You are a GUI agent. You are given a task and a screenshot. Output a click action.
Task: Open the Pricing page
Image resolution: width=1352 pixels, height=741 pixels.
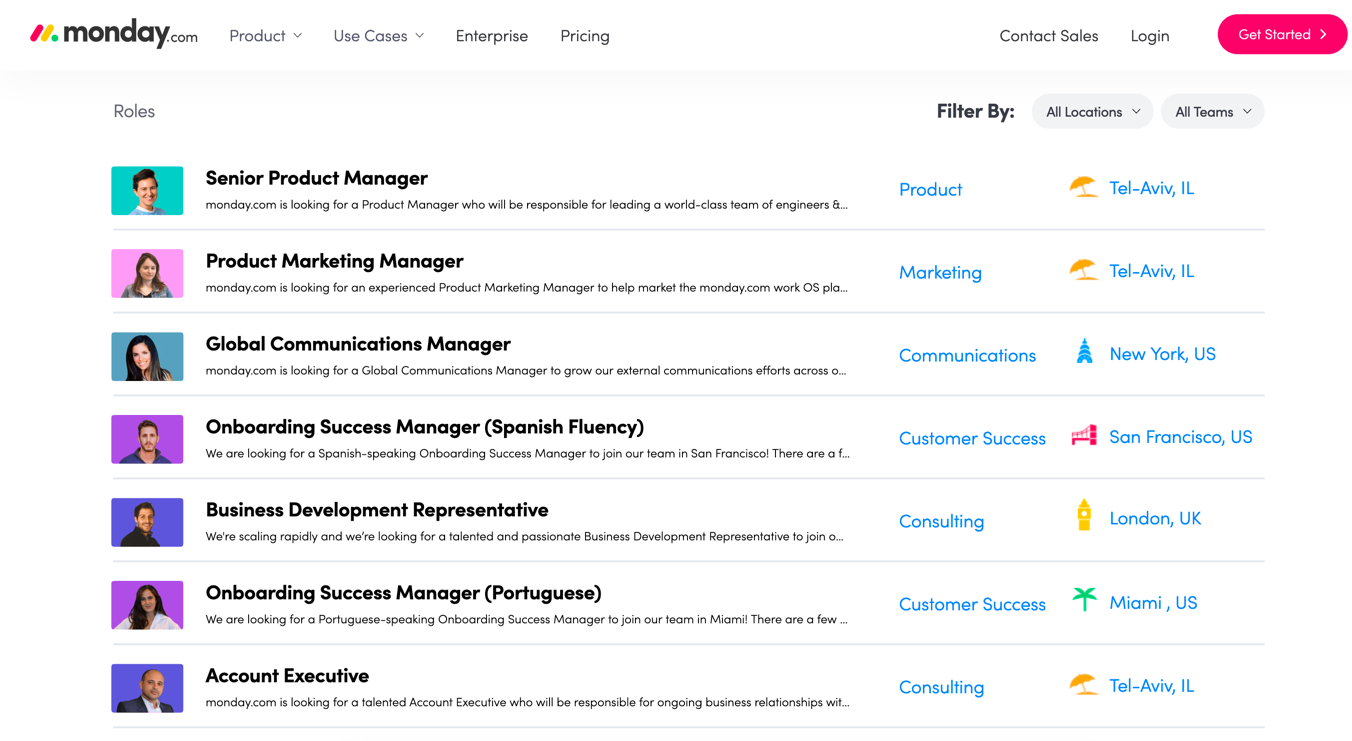[585, 36]
